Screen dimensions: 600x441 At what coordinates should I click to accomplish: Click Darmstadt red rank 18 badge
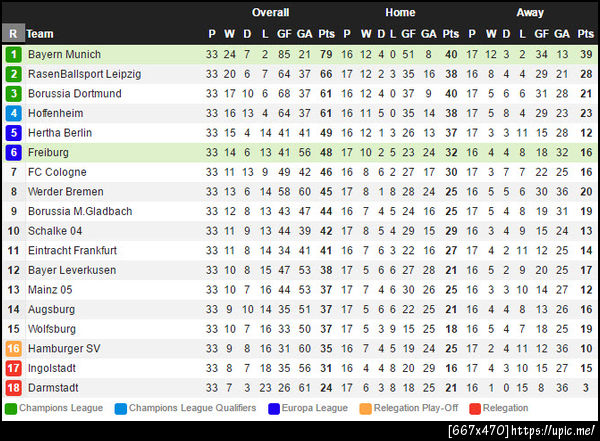13,387
